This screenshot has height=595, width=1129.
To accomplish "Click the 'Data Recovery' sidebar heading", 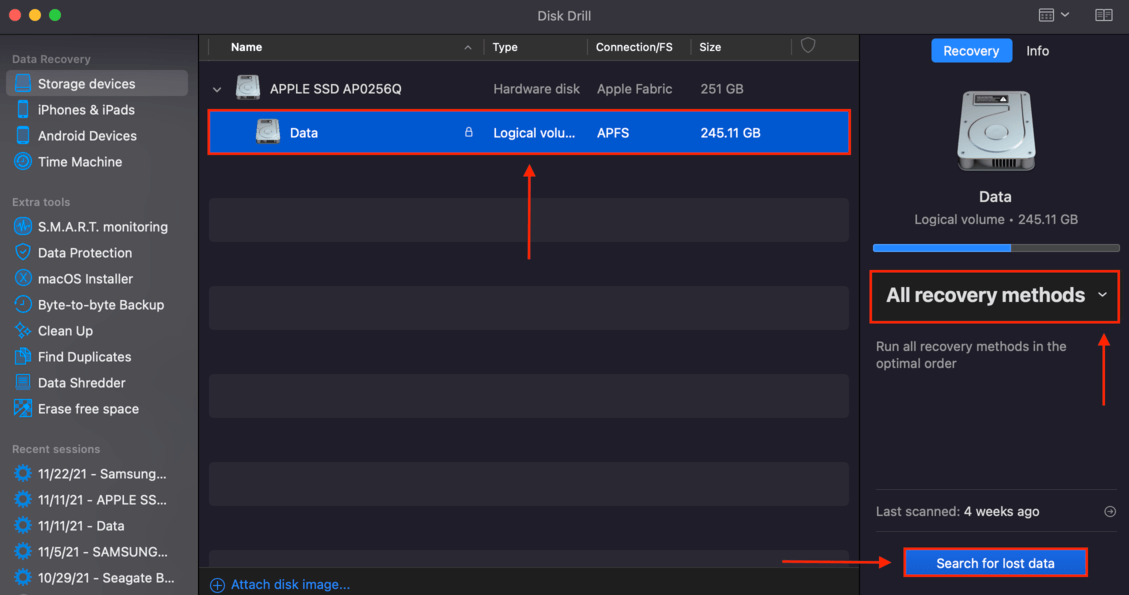I will 51,59.
